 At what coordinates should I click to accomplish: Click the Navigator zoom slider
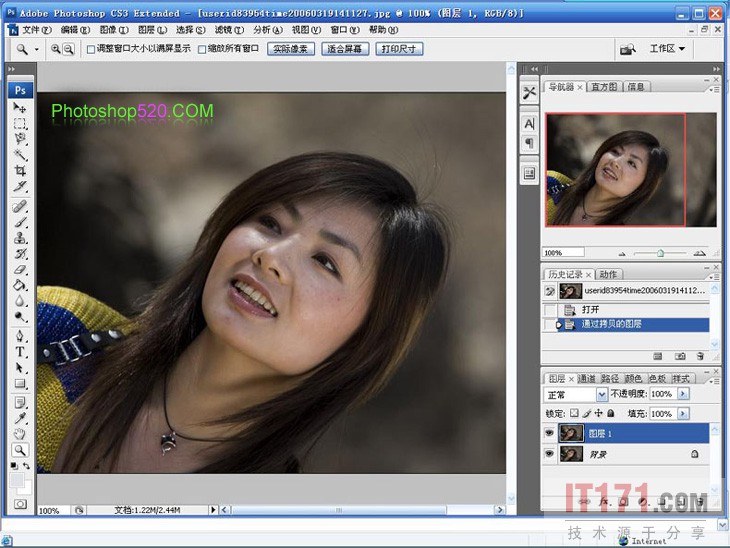660,253
